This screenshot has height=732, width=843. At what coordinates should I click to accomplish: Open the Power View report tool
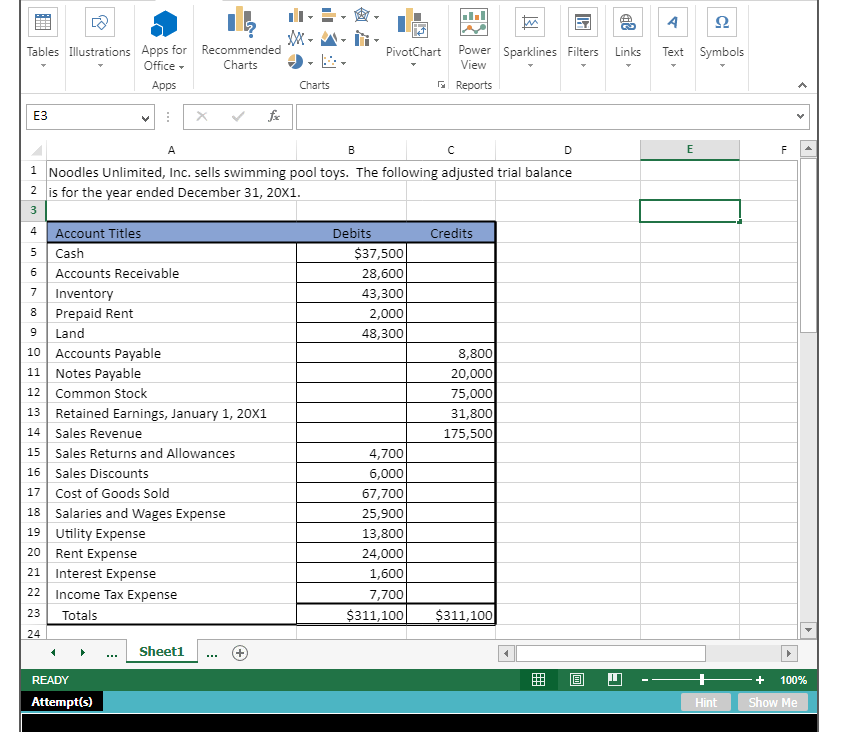pyautogui.click(x=474, y=35)
